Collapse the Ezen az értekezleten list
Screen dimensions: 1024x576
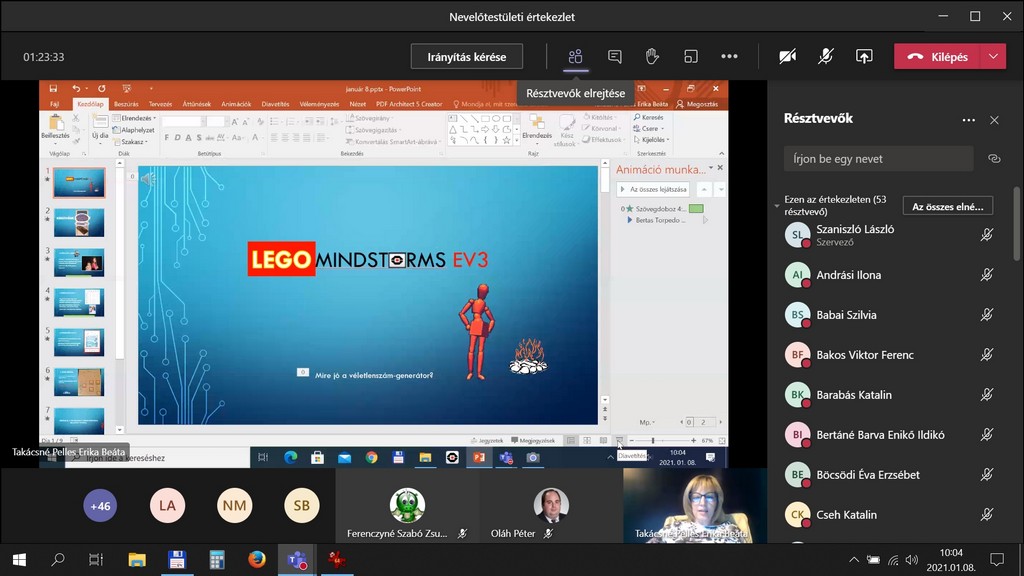[777, 206]
